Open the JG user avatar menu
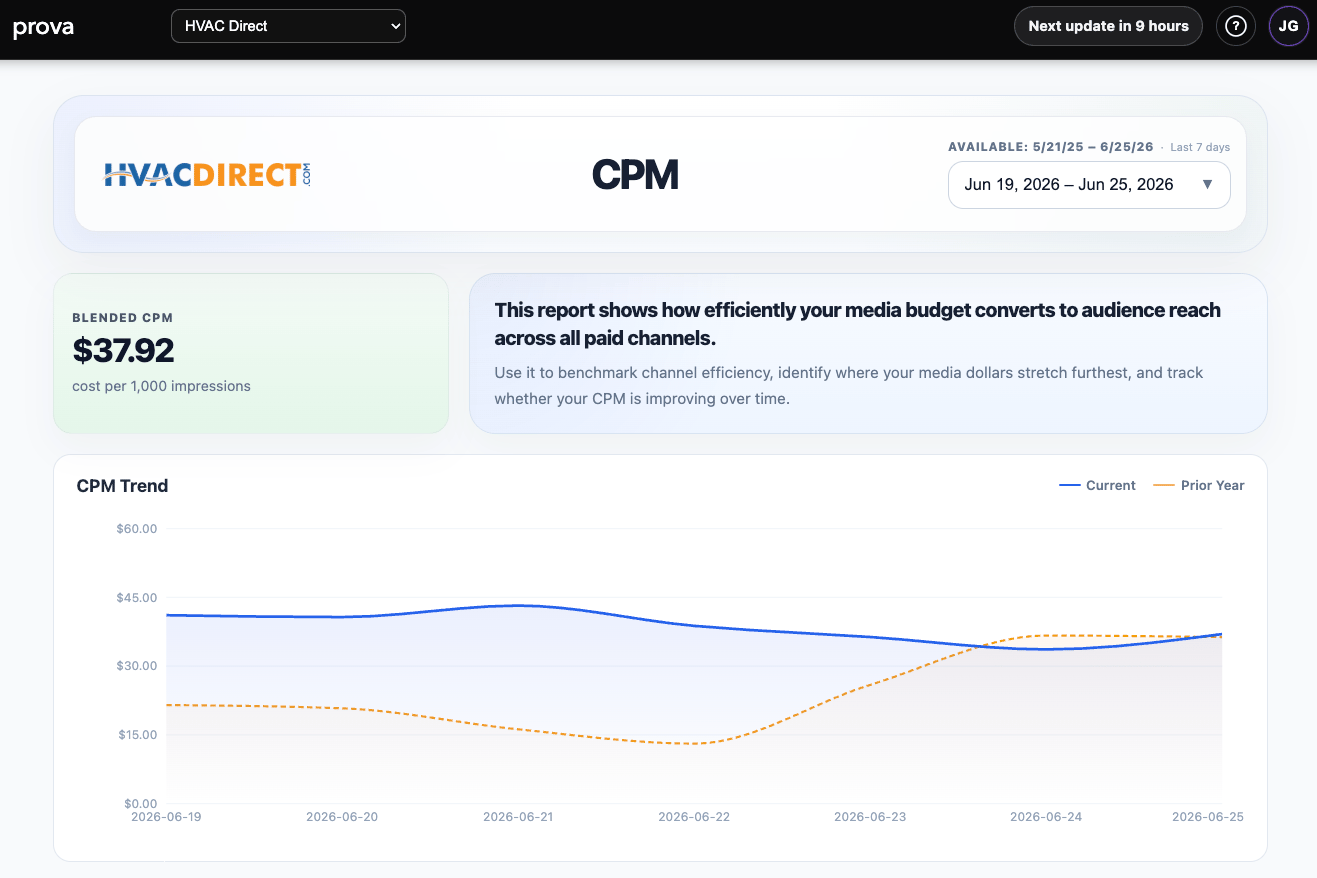Viewport: 1317px width, 878px height. click(1289, 26)
